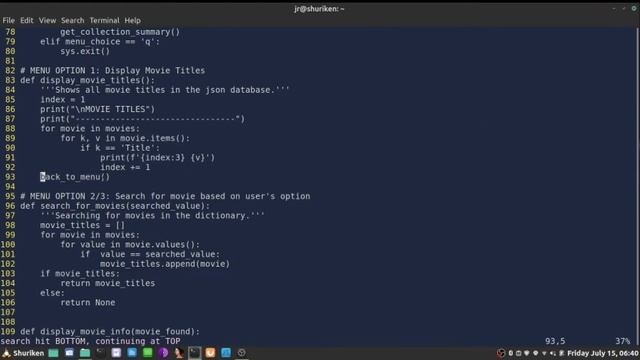Screen dimensions: 640x360
Task: Click the gray circular icon at taskbar end
Action: click(x=242, y=353)
